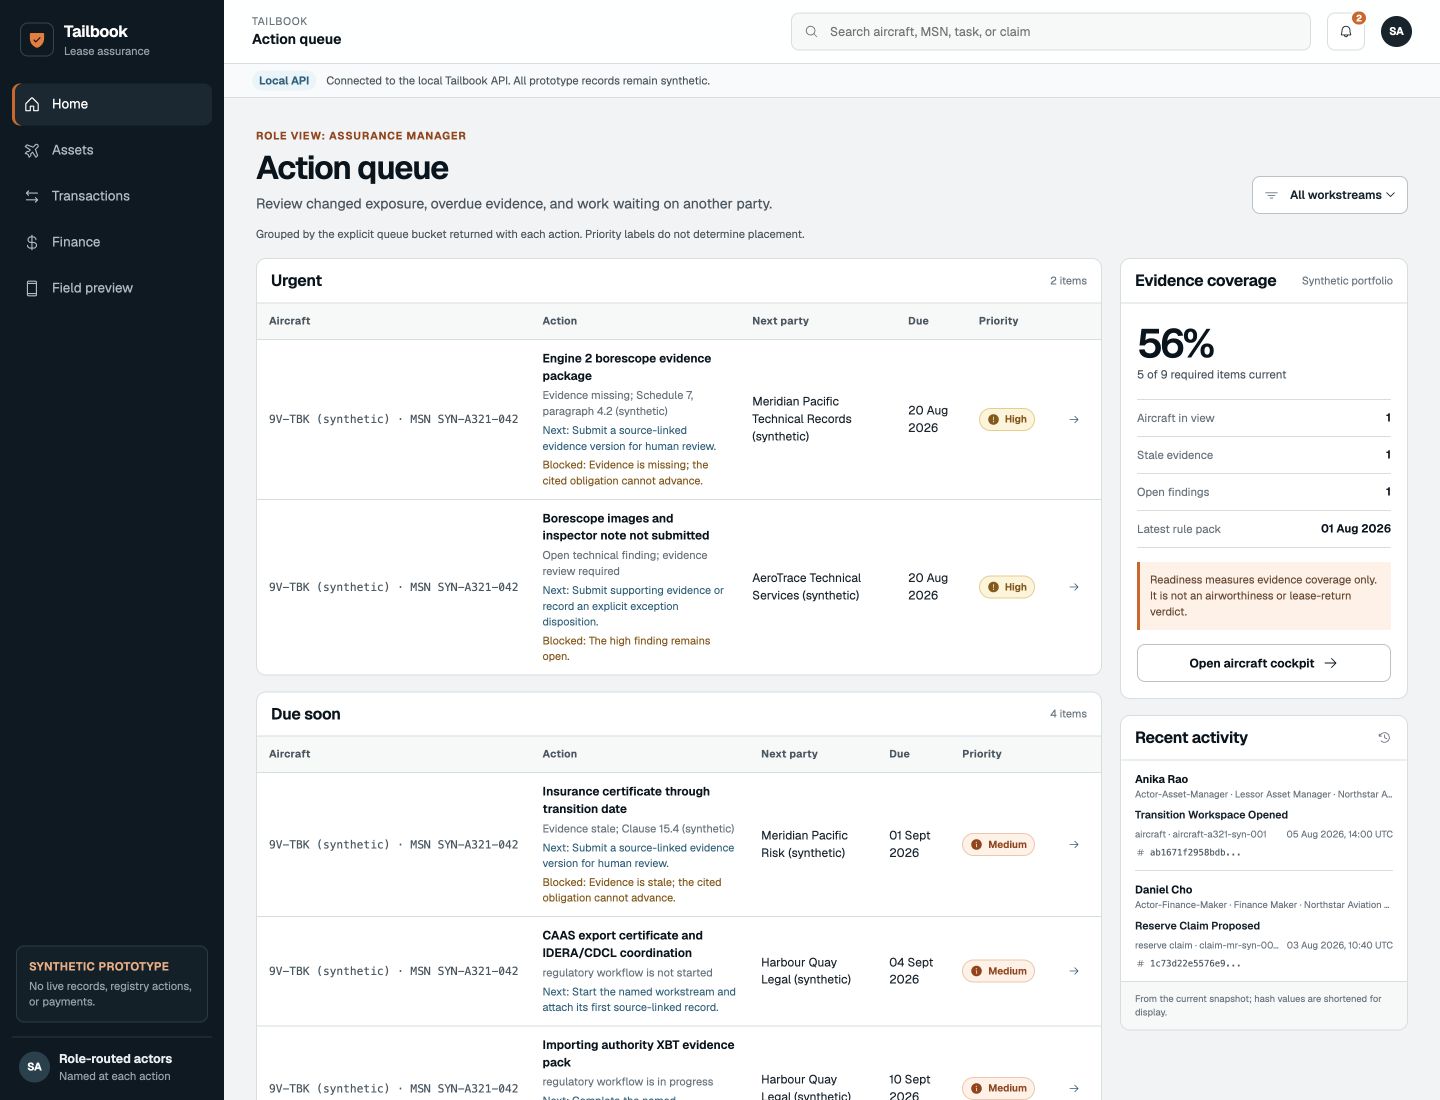Viewport: 1440px width, 1100px height.
Task: Go to Home in the sidebar
Action: 112,104
